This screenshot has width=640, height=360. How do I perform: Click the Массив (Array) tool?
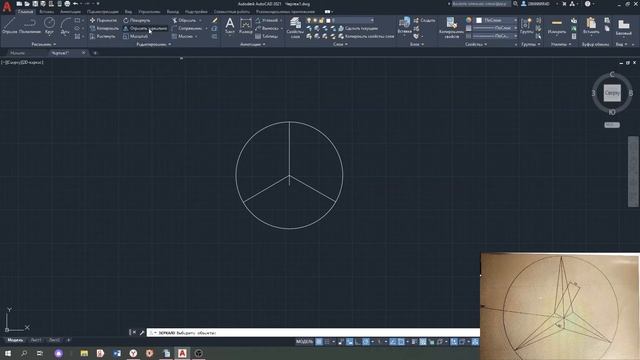(182, 36)
